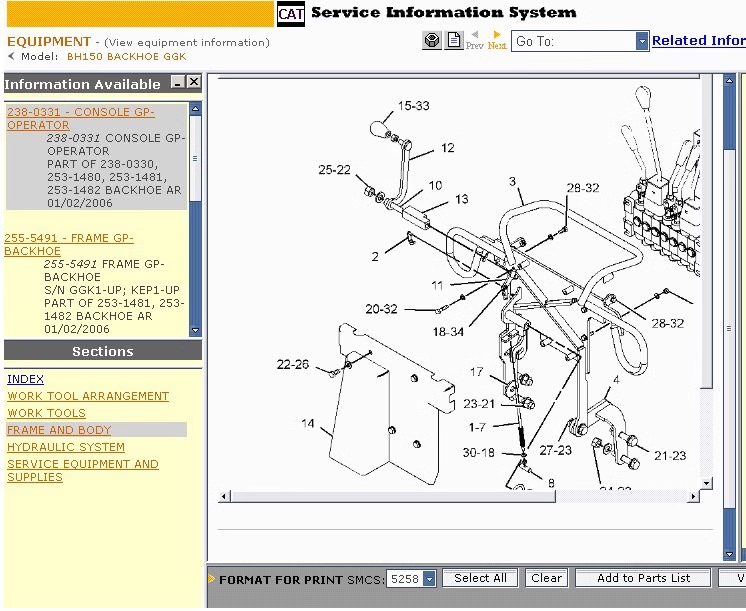
Task: Click the Select All button
Action: pos(480,578)
